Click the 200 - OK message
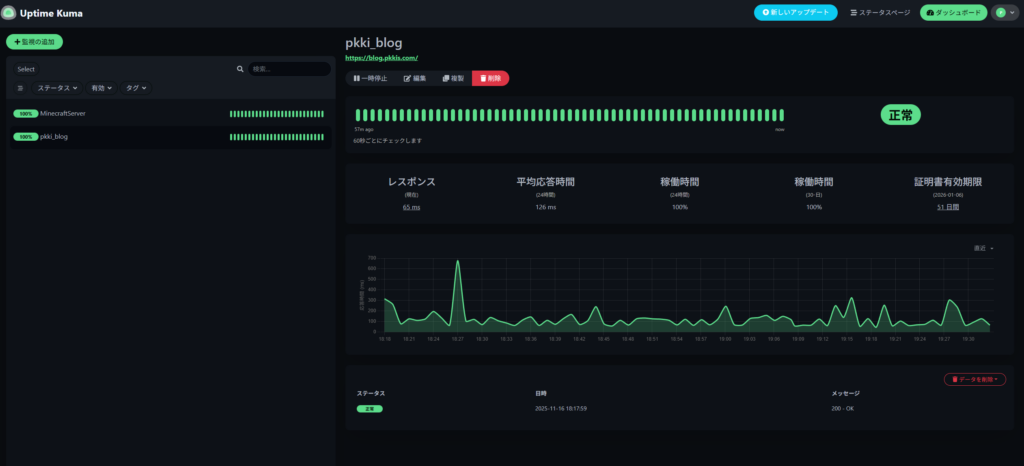Viewport: 1024px width, 466px height. click(842, 409)
